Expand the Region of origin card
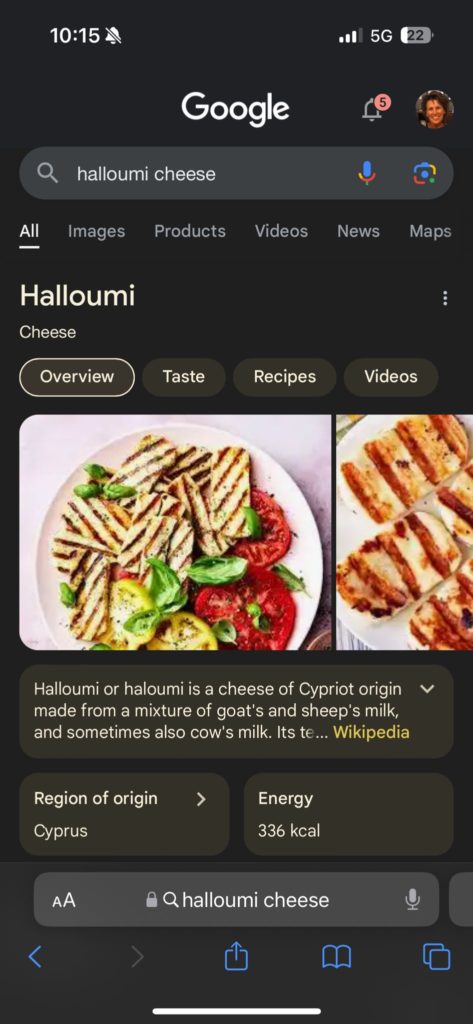 [x=125, y=814]
